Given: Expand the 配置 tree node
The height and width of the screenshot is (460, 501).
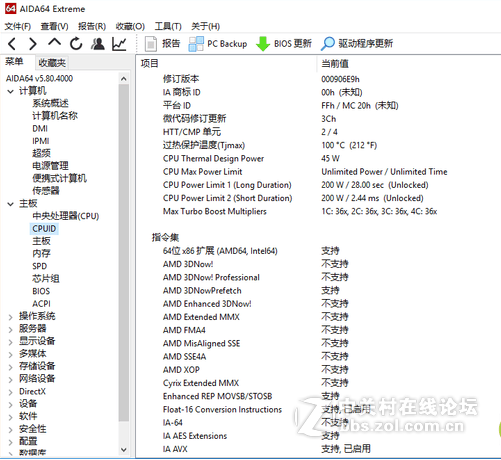Looking at the screenshot, I should click(x=11, y=442).
